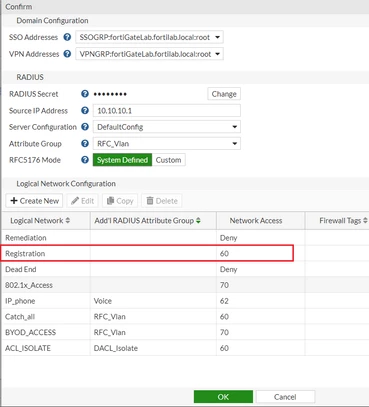Screen dimensions: 369x407
Task: Click the Edit button
Action: click(83, 201)
